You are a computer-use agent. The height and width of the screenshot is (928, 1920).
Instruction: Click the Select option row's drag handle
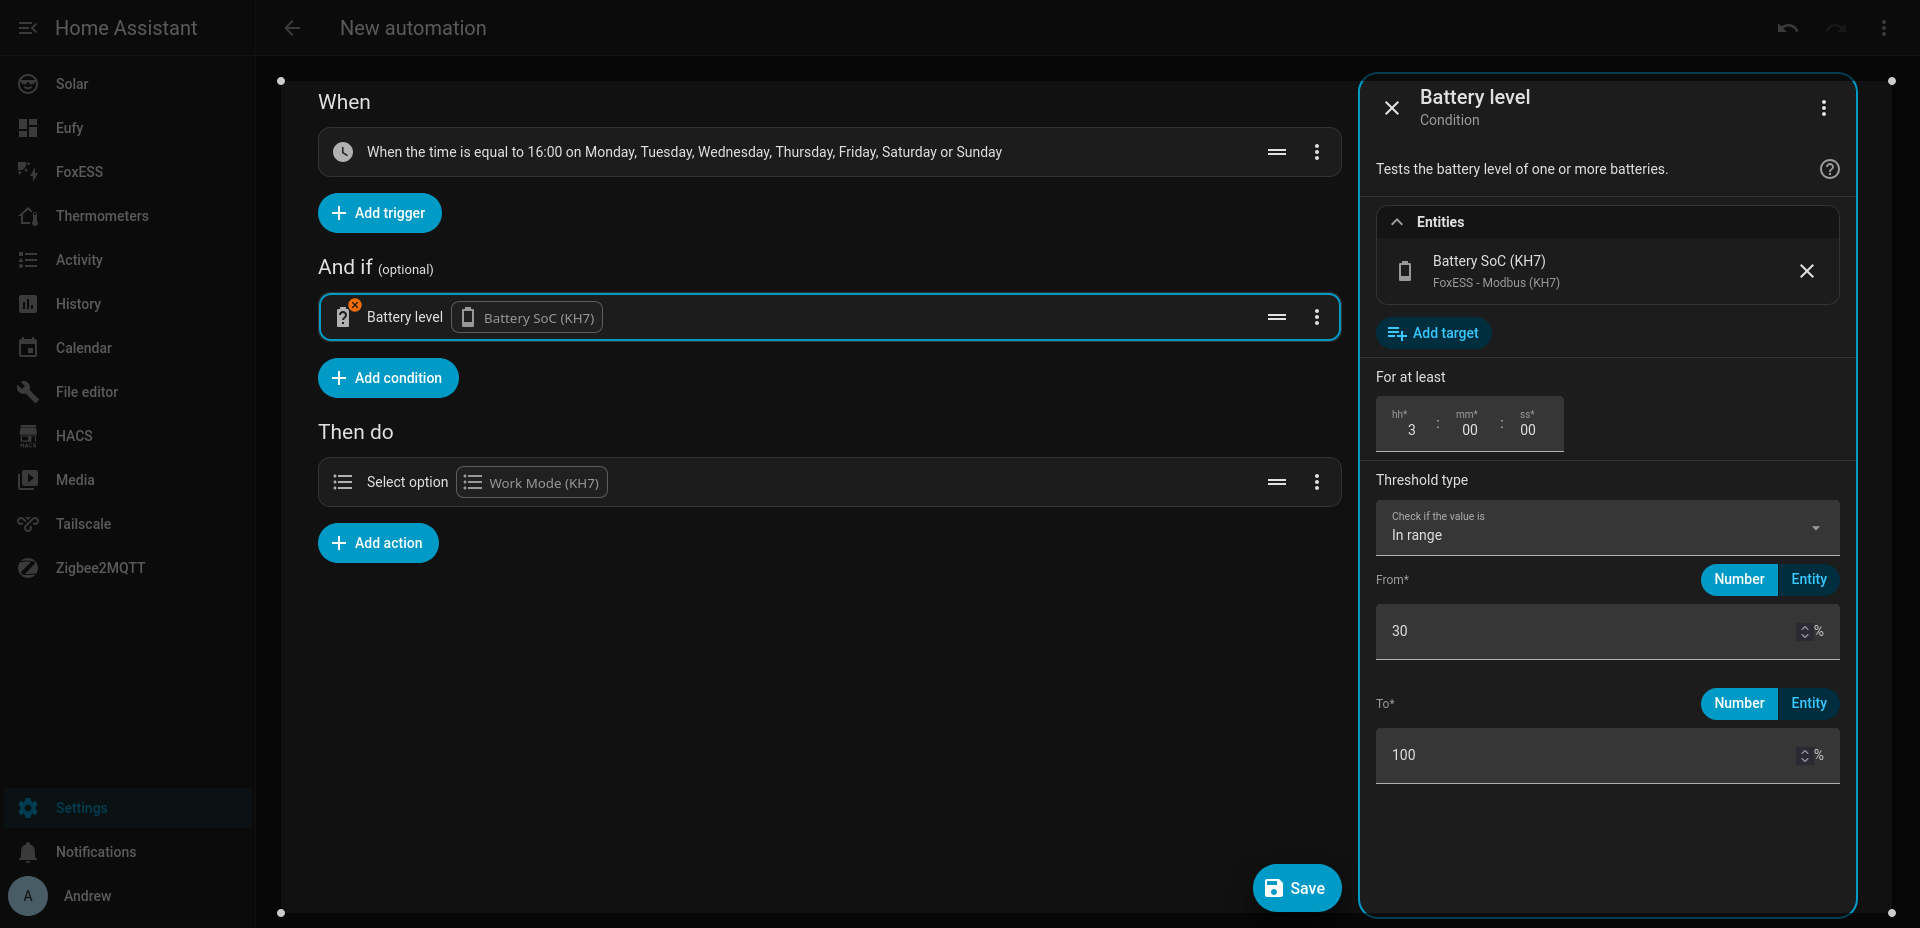(1277, 482)
